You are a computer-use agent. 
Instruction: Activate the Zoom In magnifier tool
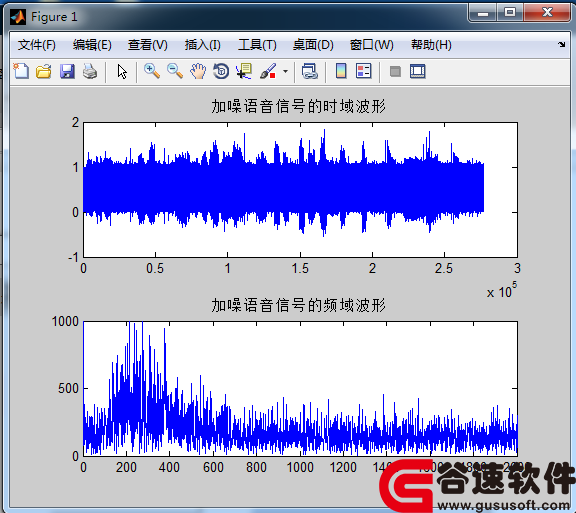(x=152, y=71)
